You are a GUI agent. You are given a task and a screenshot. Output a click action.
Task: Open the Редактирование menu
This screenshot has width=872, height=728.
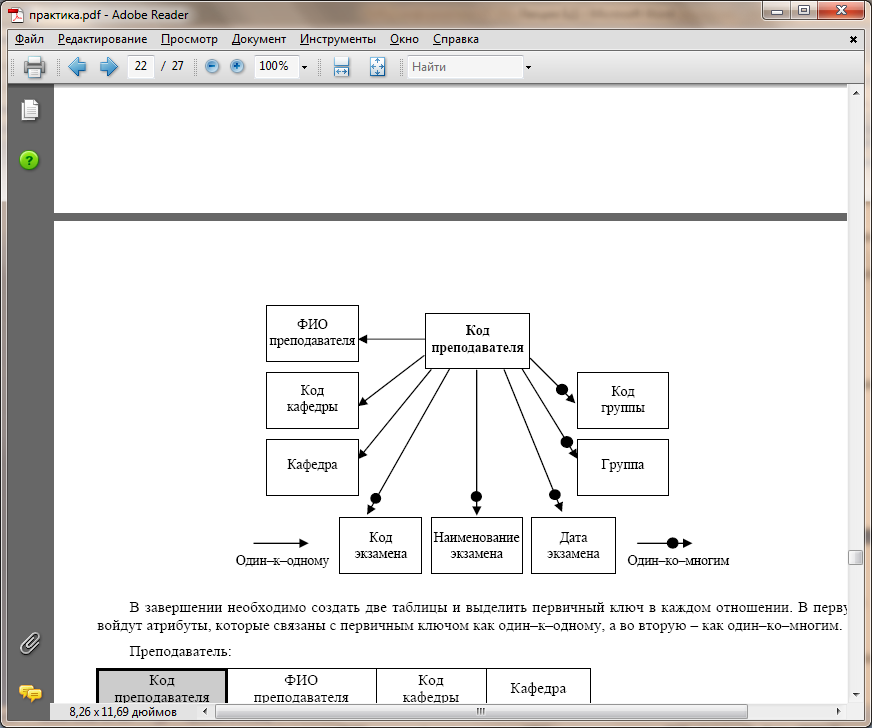point(102,39)
